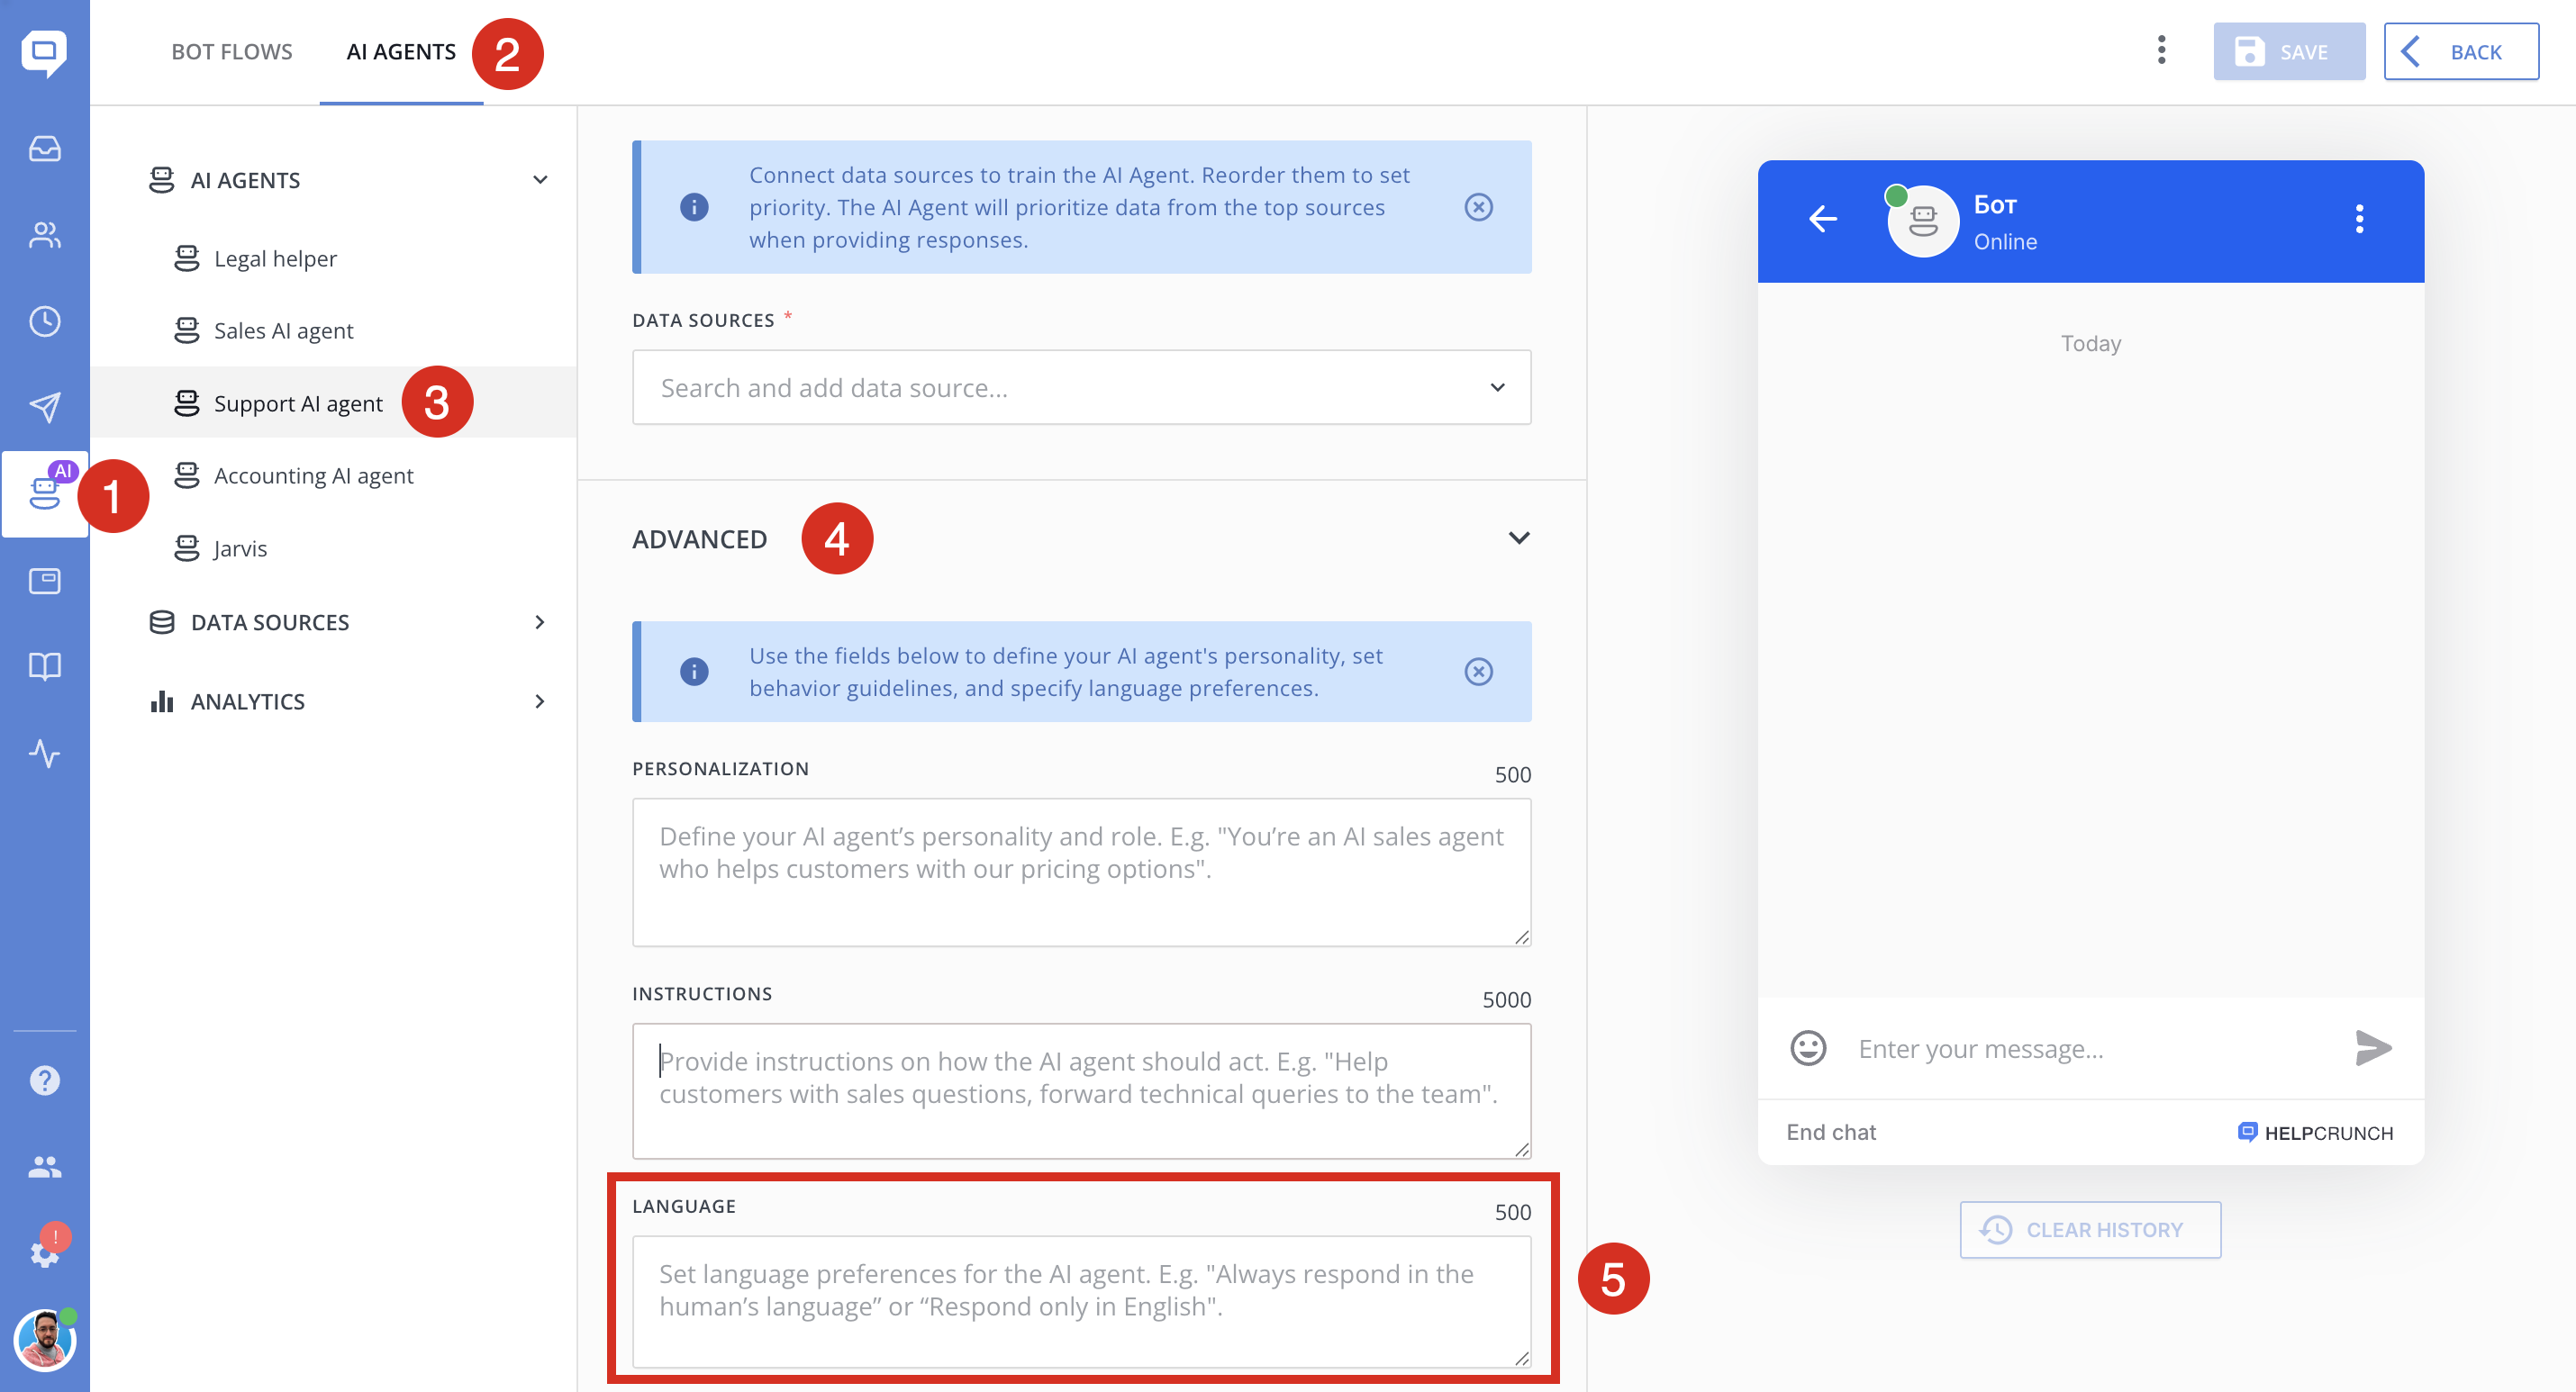Open the Data Sources search dropdown
The height and width of the screenshot is (1392, 2576).
(x=1081, y=388)
